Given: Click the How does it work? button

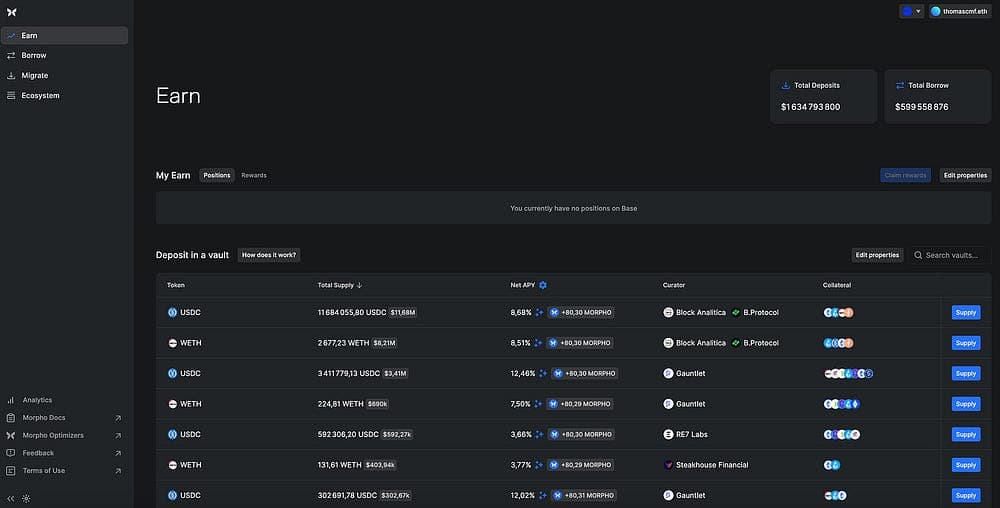Looking at the screenshot, I should pos(269,255).
